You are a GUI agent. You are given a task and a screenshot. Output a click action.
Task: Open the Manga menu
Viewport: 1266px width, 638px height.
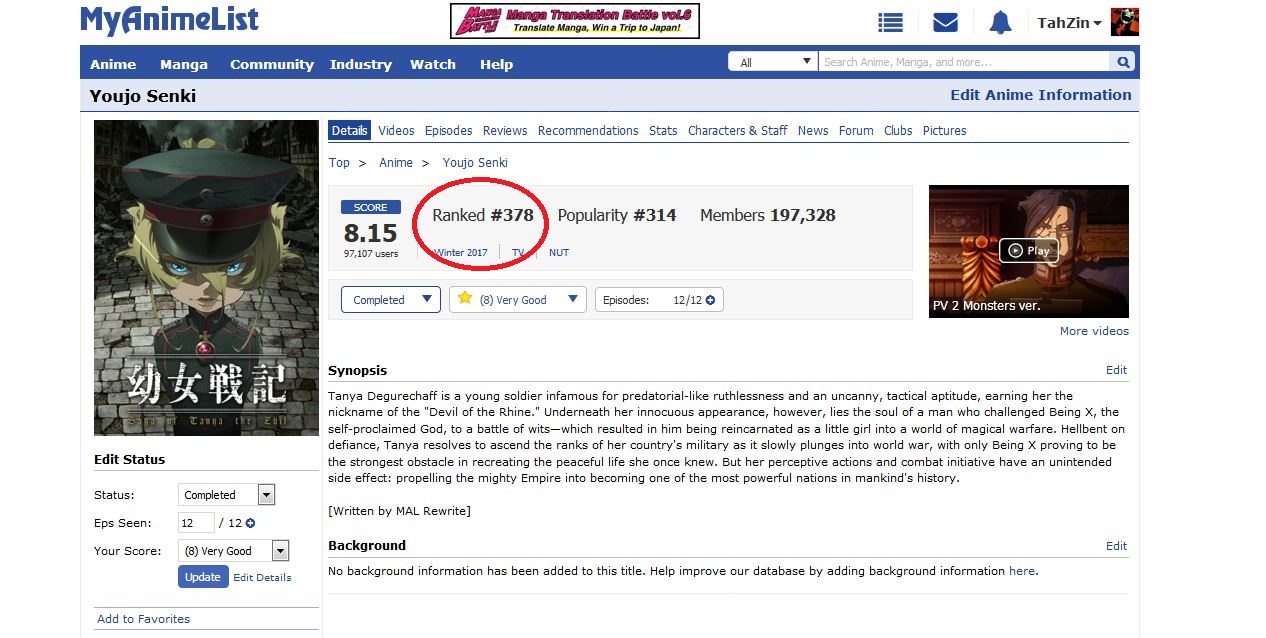pyautogui.click(x=184, y=64)
